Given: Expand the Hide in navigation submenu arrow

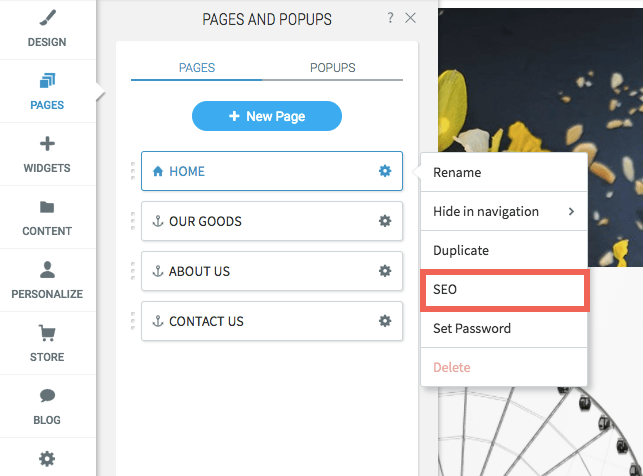Looking at the screenshot, I should 571,212.
